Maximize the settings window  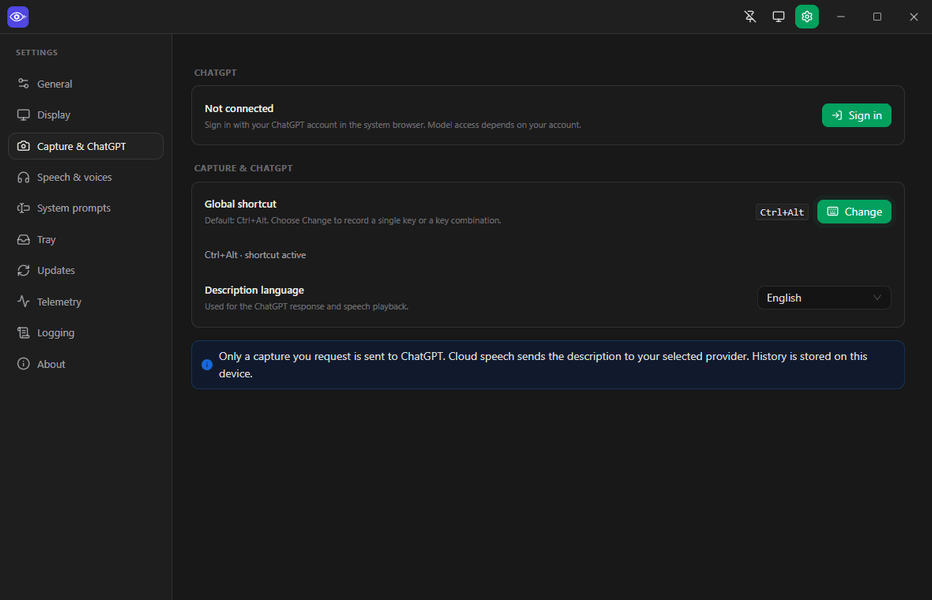[877, 17]
